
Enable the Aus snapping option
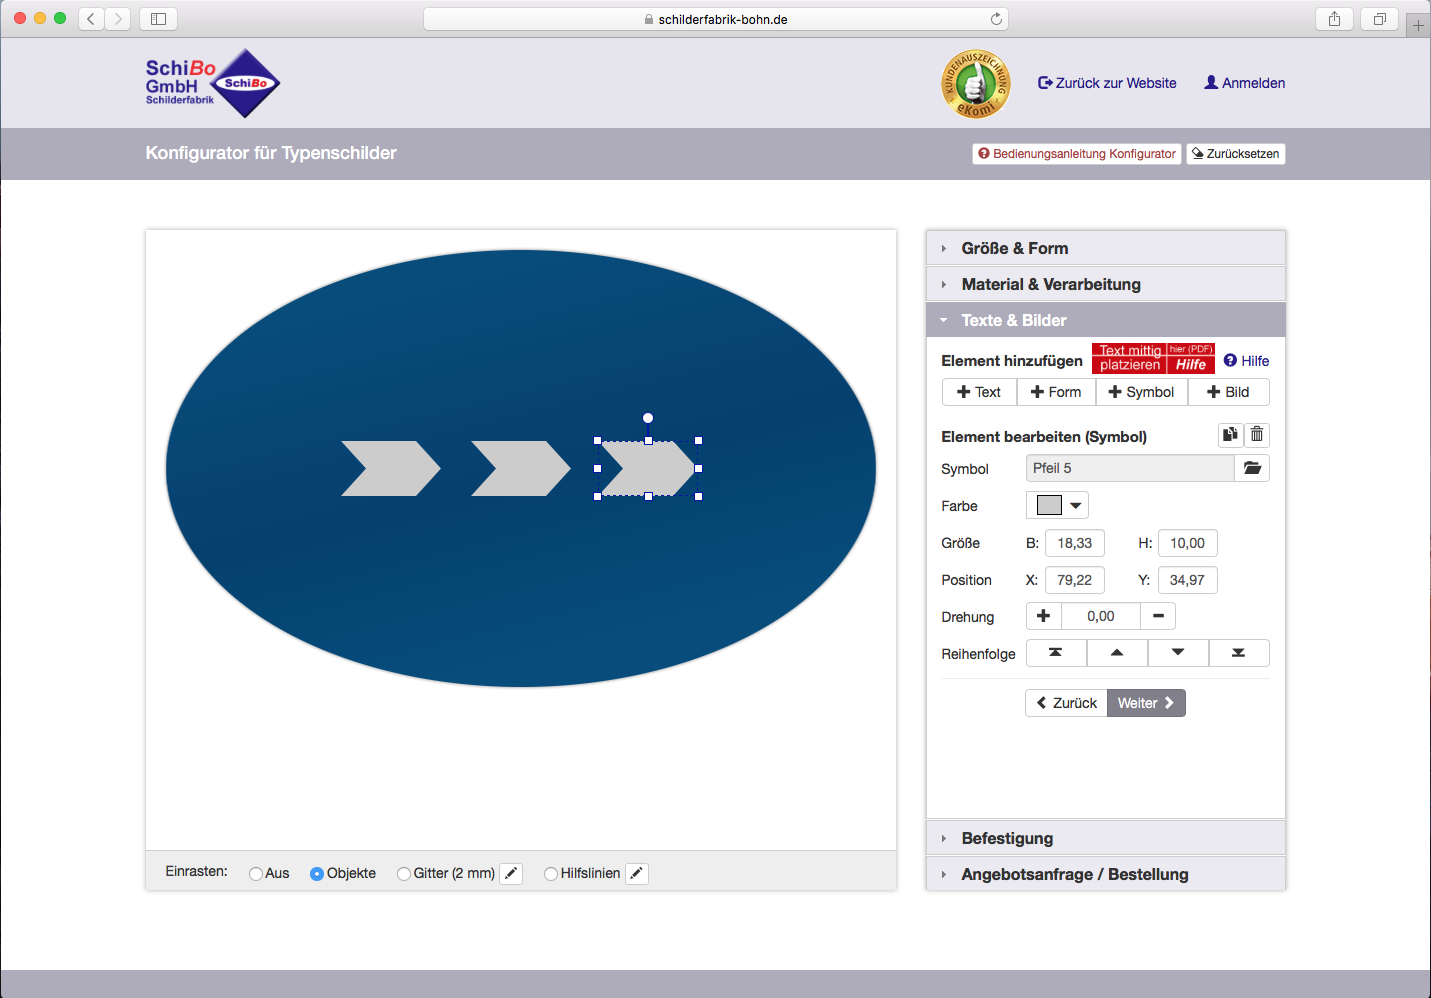(x=255, y=873)
